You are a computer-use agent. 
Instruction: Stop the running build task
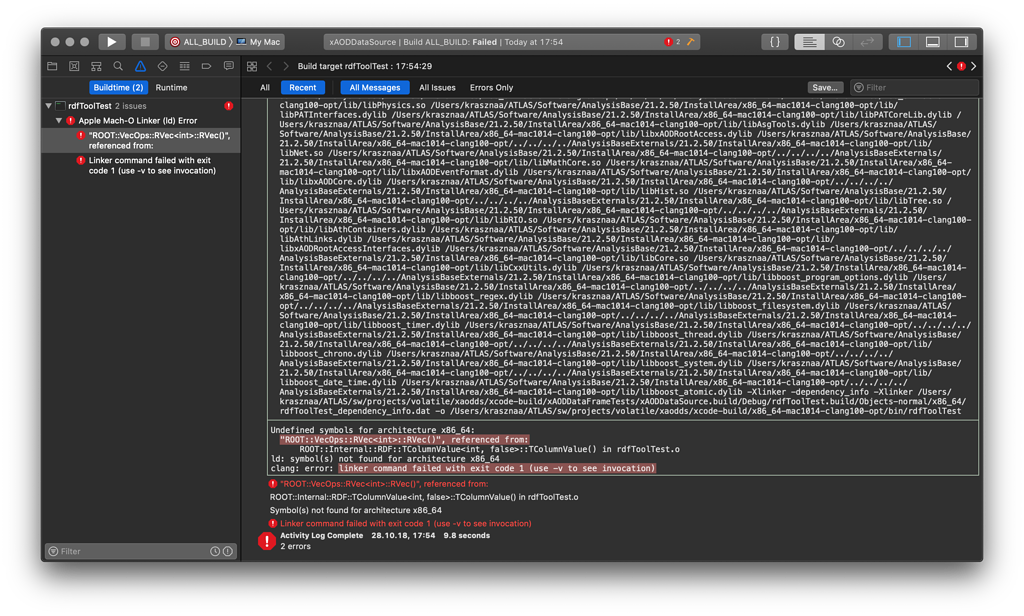[x=145, y=42]
